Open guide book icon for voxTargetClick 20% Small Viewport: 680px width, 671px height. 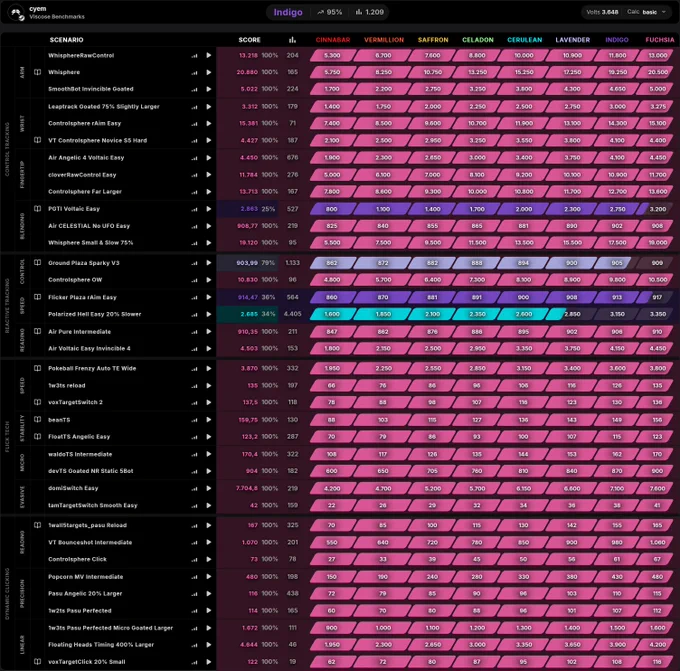coord(38,661)
